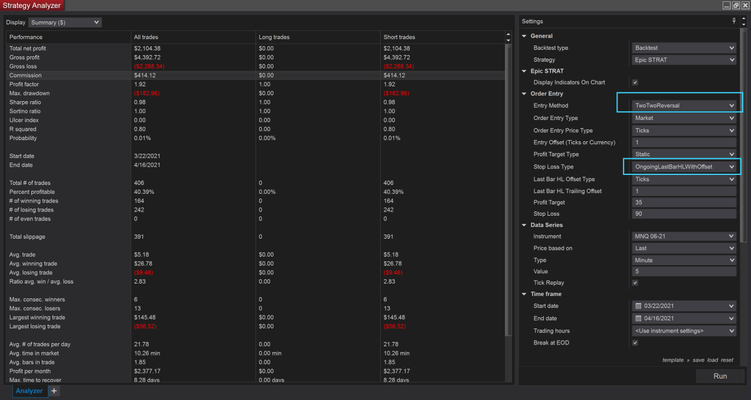
Task: Click the template reset link
Action: point(728,360)
